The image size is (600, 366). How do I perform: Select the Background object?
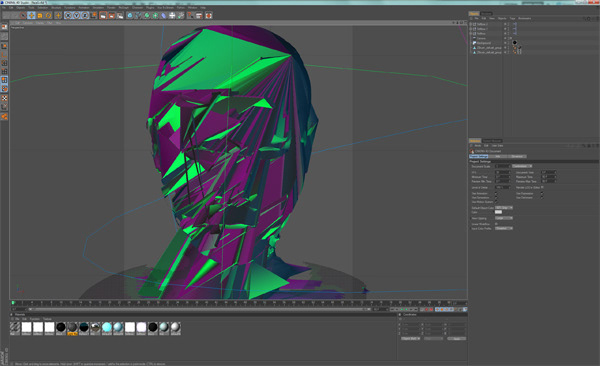pos(483,43)
